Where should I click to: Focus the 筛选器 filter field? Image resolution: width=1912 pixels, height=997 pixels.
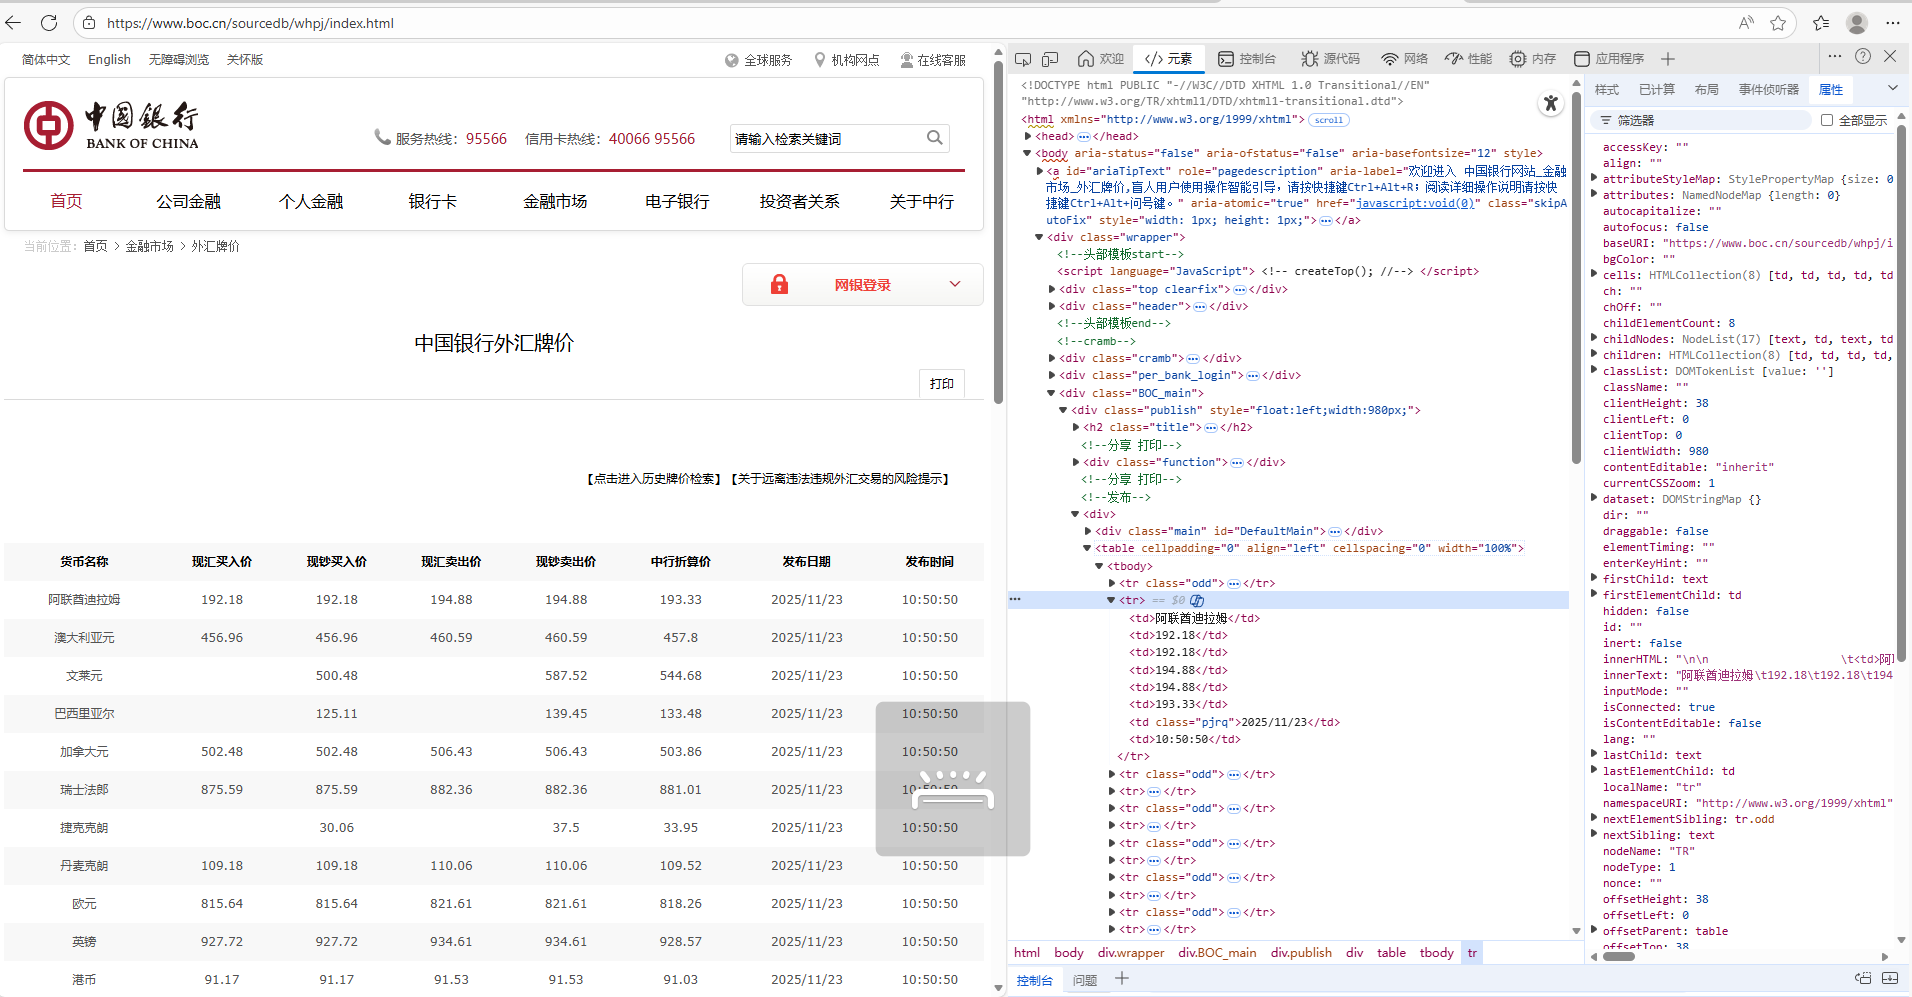point(1702,120)
